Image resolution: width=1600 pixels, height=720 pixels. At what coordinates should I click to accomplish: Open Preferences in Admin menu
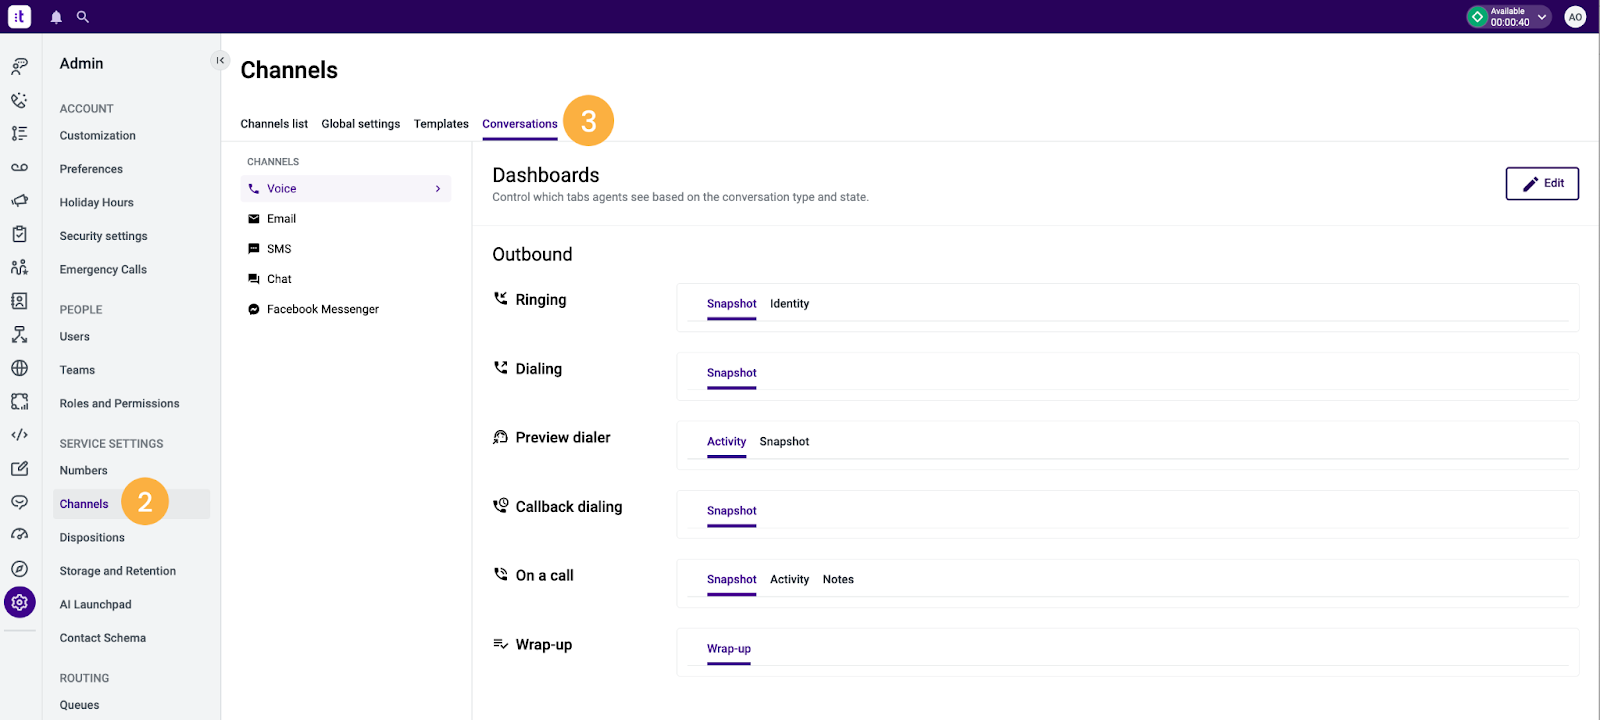pos(91,169)
